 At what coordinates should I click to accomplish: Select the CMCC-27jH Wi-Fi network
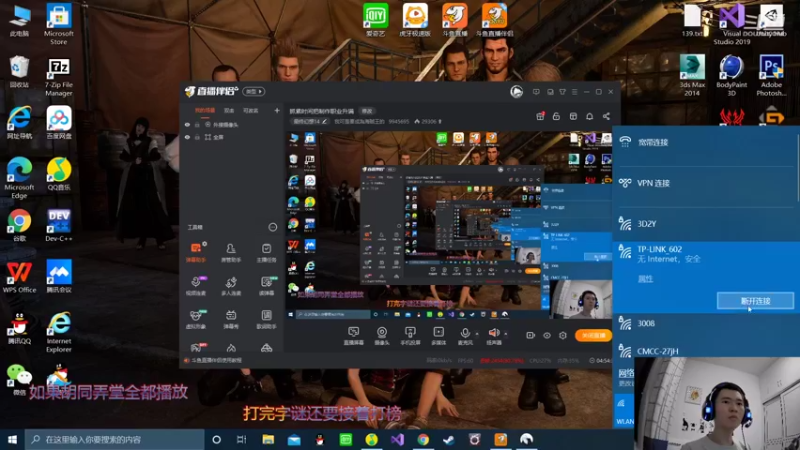pyautogui.click(x=706, y=351)
